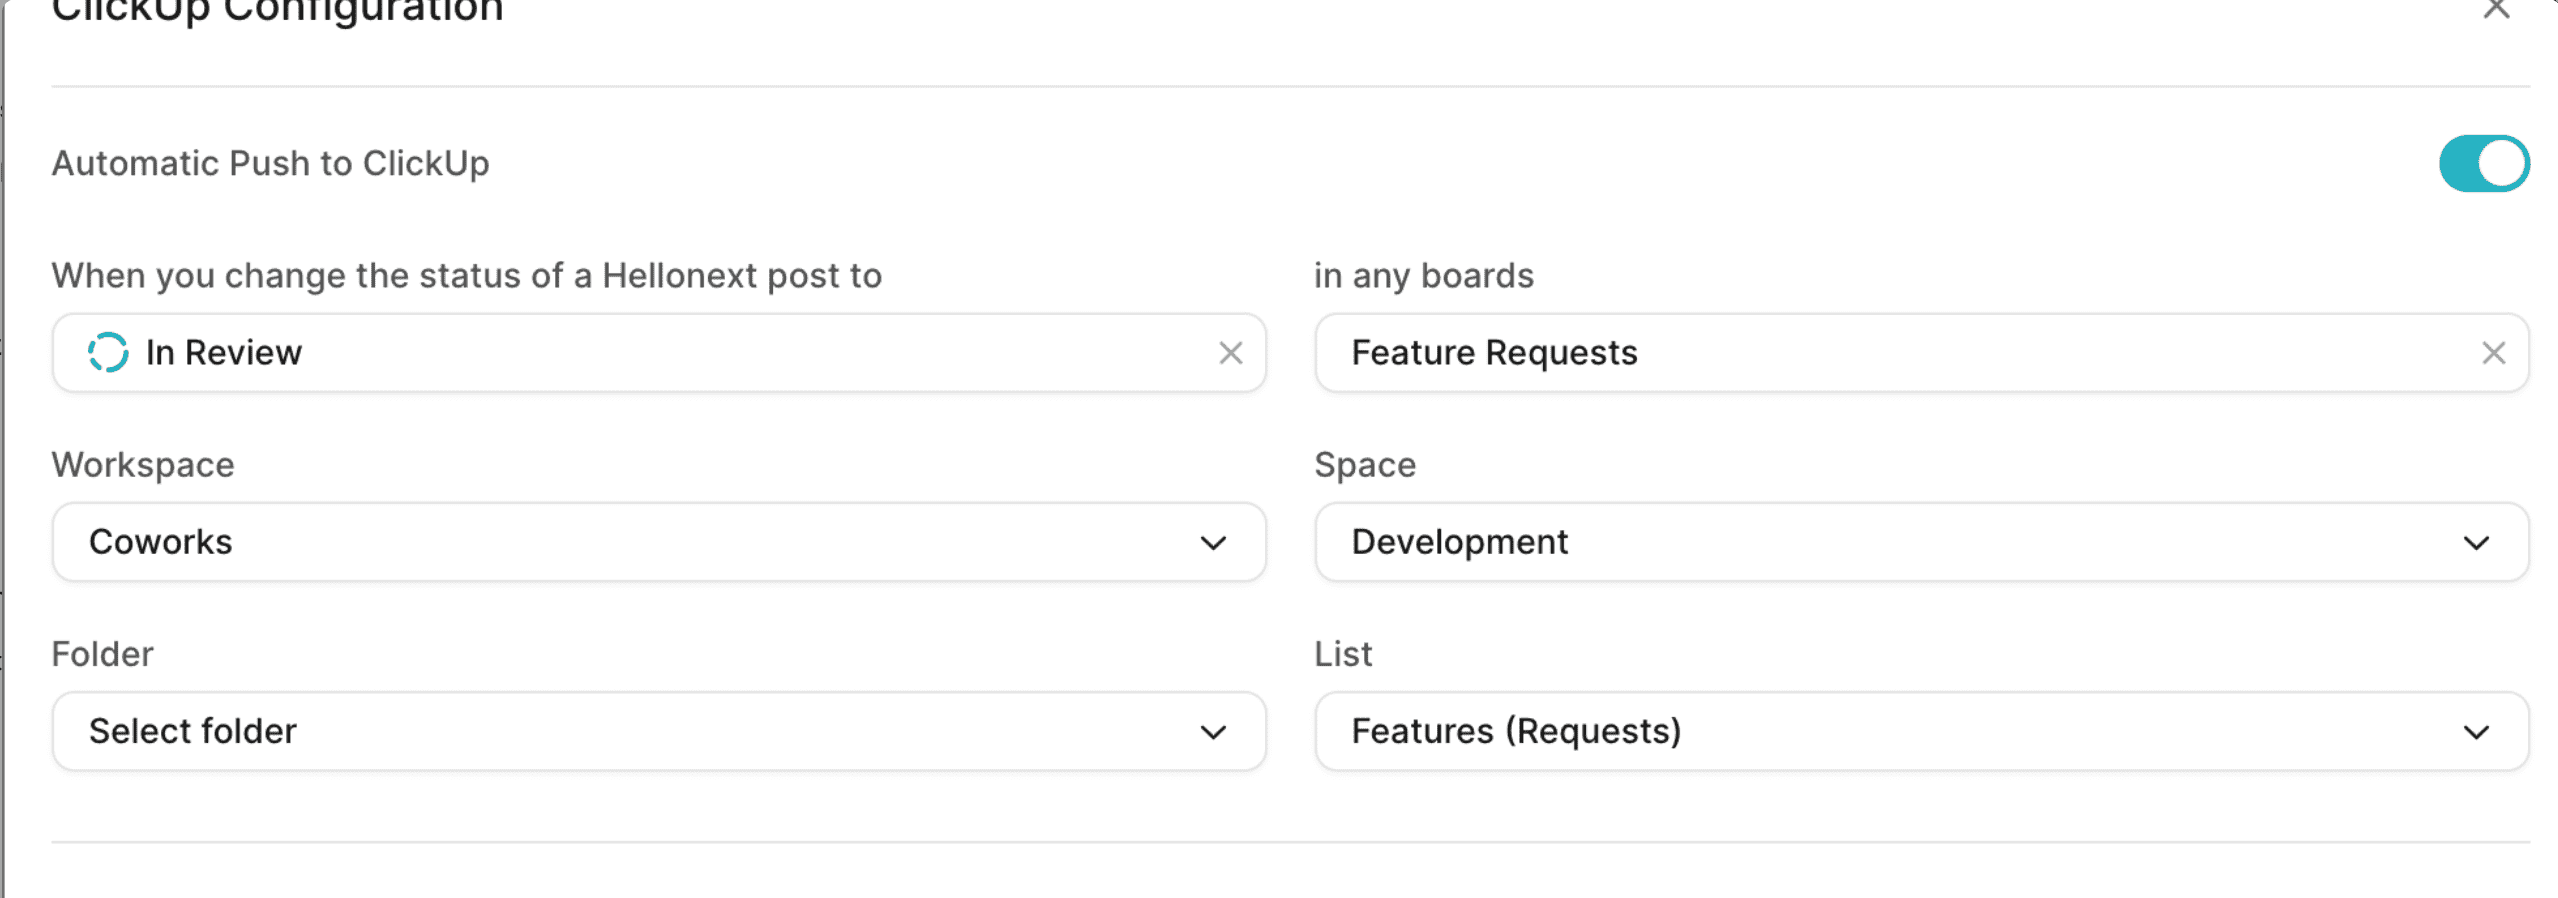2558x898 pixels.
Task: Click the Folder dropdown chevron arrow
Action: pyautogui.click(x=1213, y=732)
